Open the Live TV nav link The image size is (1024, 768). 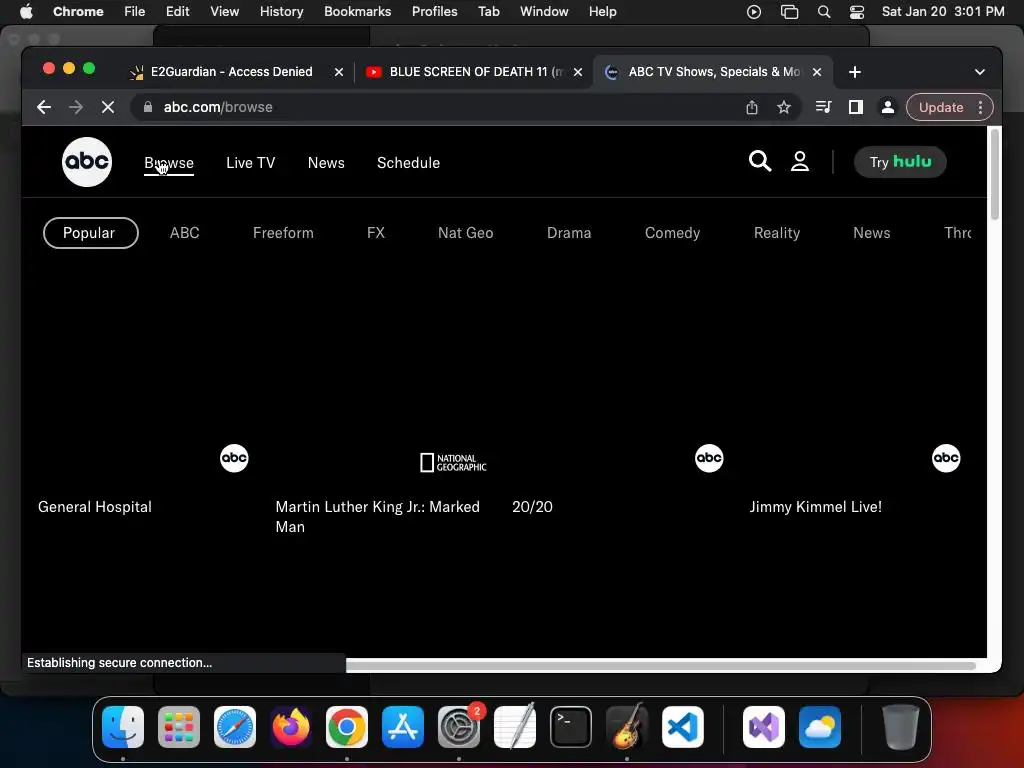coord(250,163)
